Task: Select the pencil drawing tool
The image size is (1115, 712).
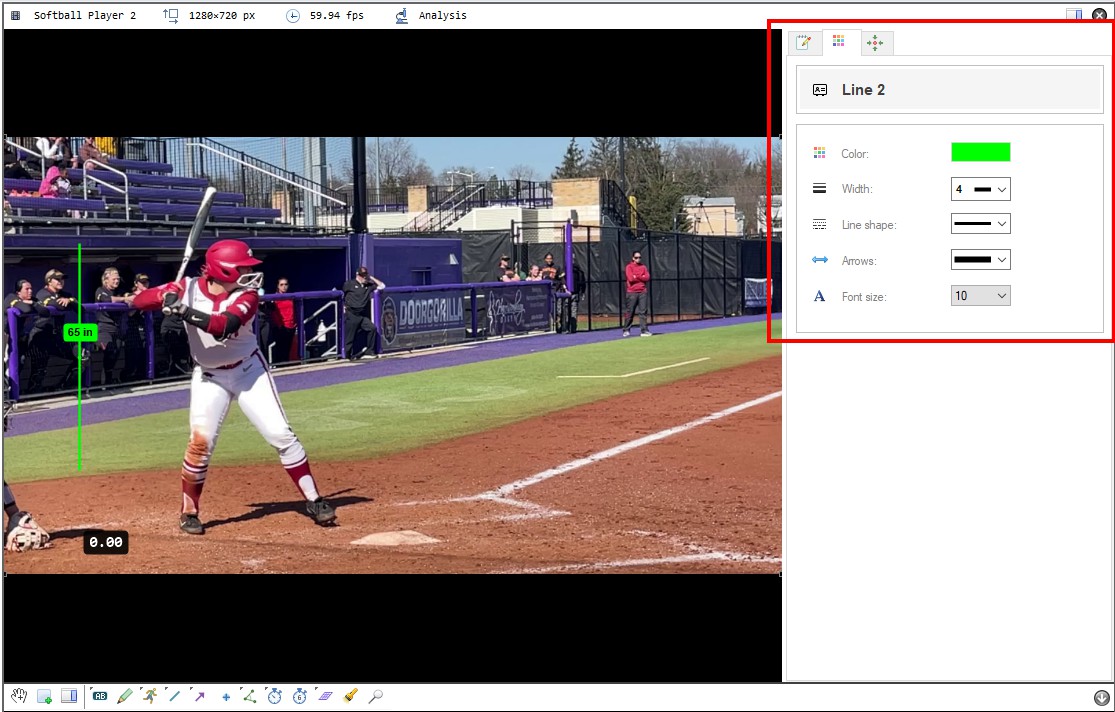Action: tap(124, 696)
